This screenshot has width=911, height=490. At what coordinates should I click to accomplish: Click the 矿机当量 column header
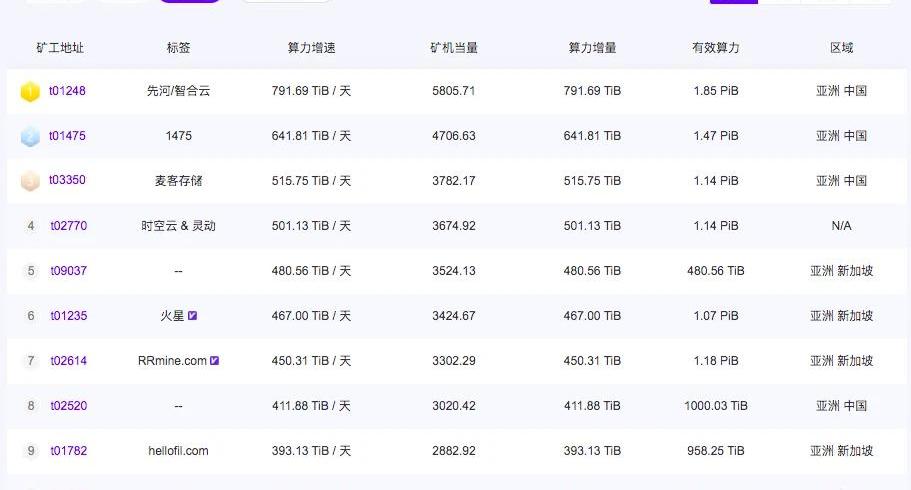pos(453,48)
